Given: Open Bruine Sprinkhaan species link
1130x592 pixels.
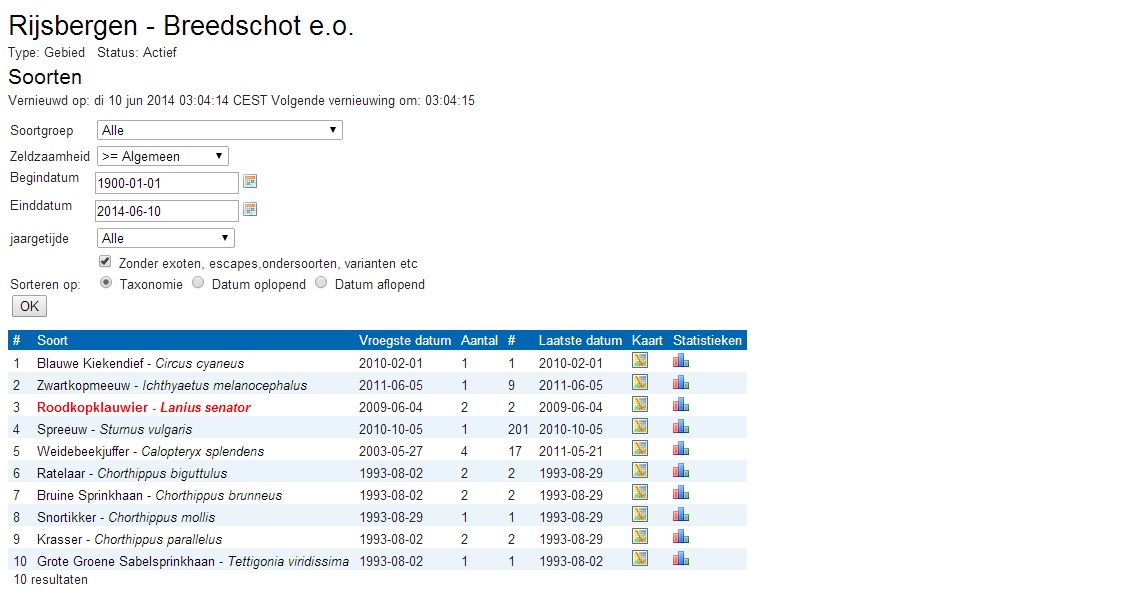Looking at the screenshot, I should [159, 495].
